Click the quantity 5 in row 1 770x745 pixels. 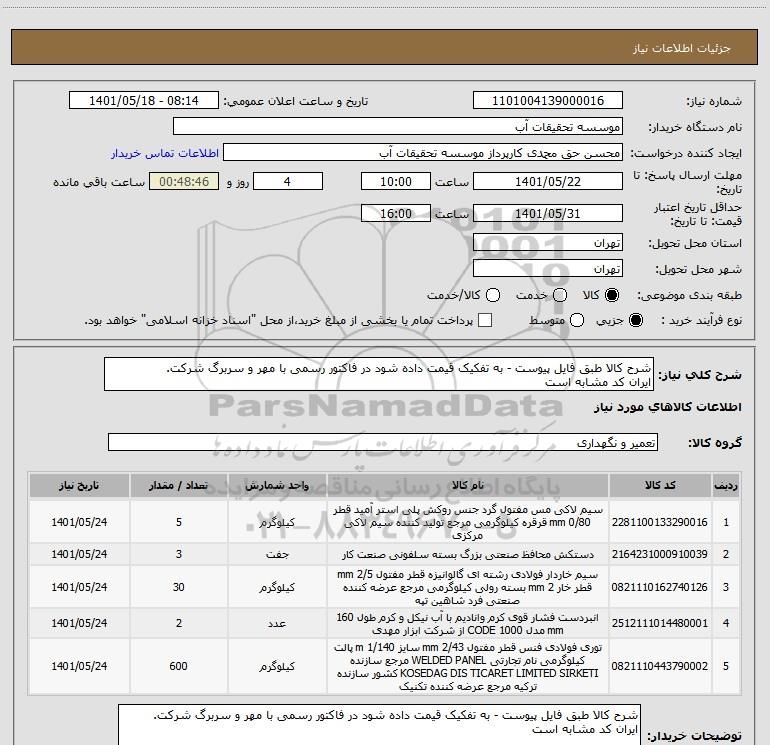(x=179, y=522)
